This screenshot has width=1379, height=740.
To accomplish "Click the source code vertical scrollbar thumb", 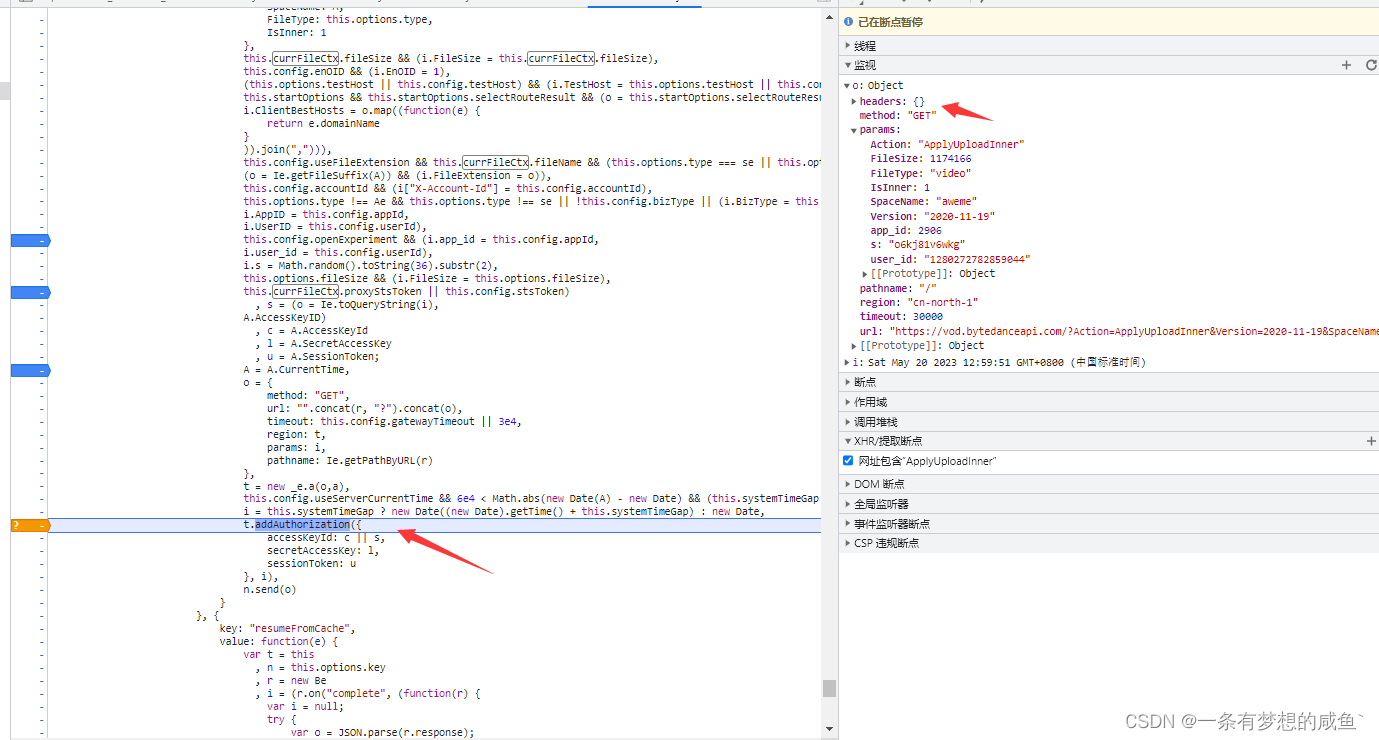I will click(x=829, y=688).
